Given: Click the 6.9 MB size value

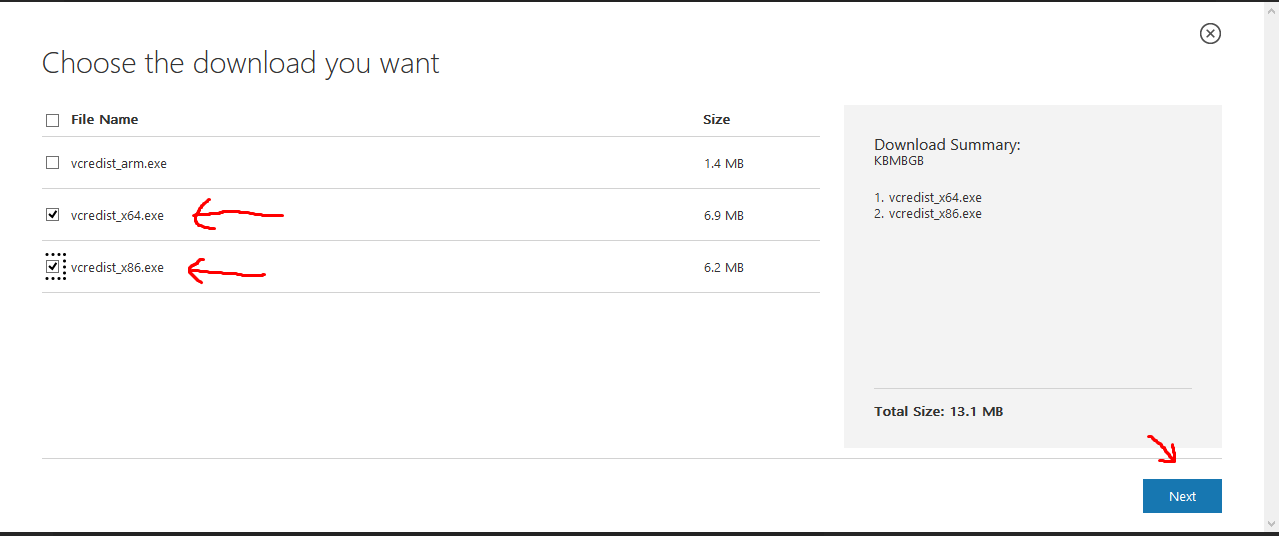Looking at the screenshot, I should click(723, 215).
